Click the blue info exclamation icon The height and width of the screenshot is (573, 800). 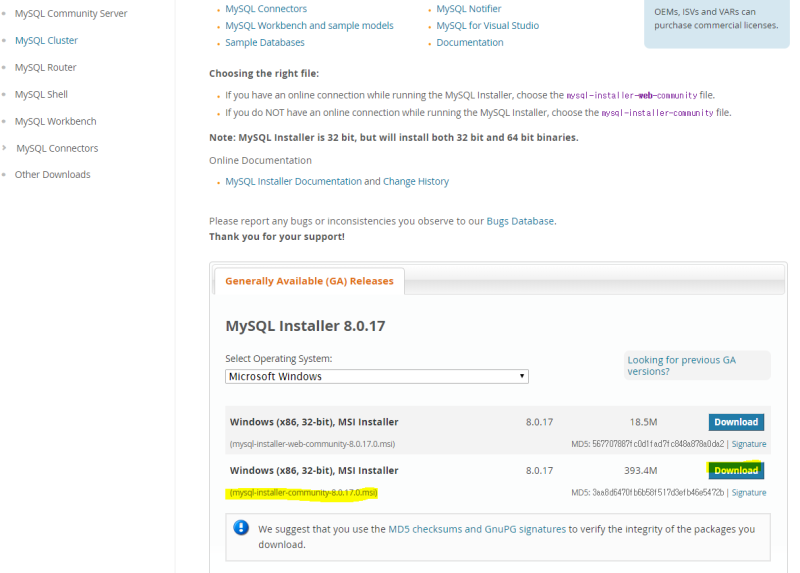241,527
